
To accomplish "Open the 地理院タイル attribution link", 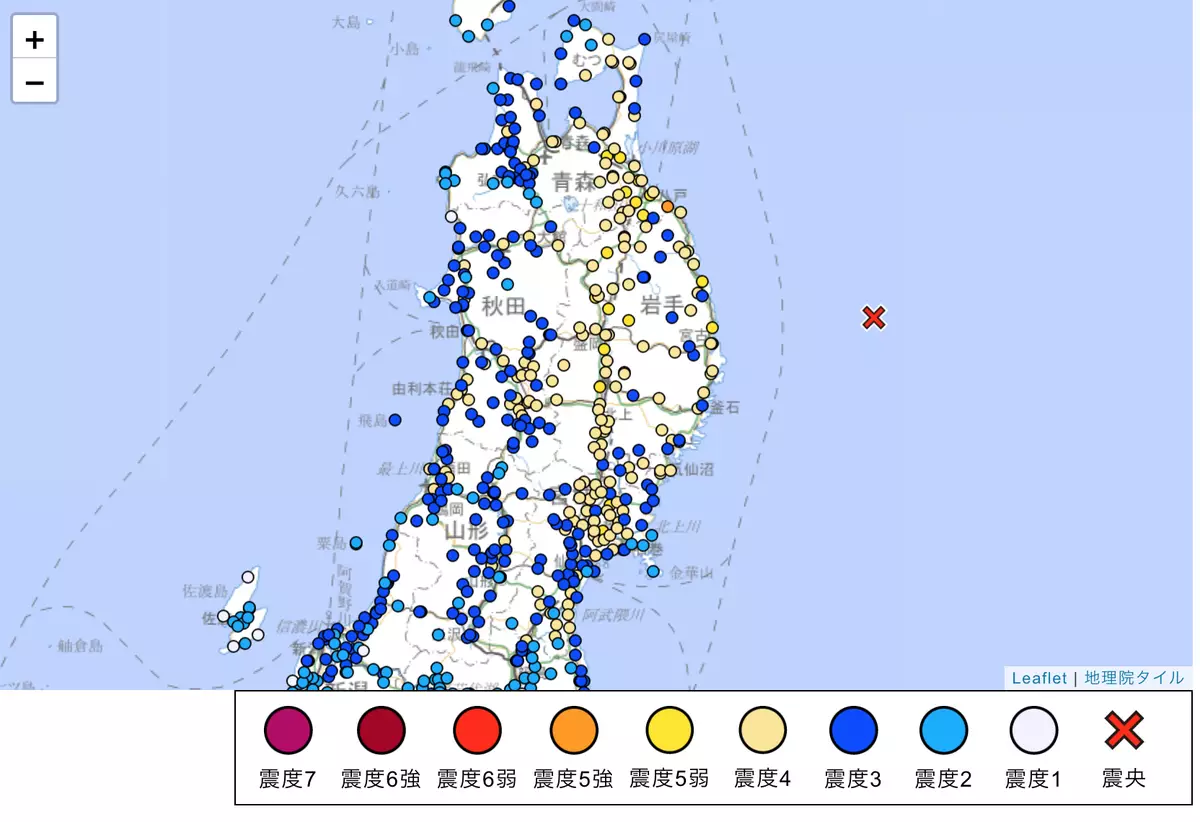I will point(1134,678).
